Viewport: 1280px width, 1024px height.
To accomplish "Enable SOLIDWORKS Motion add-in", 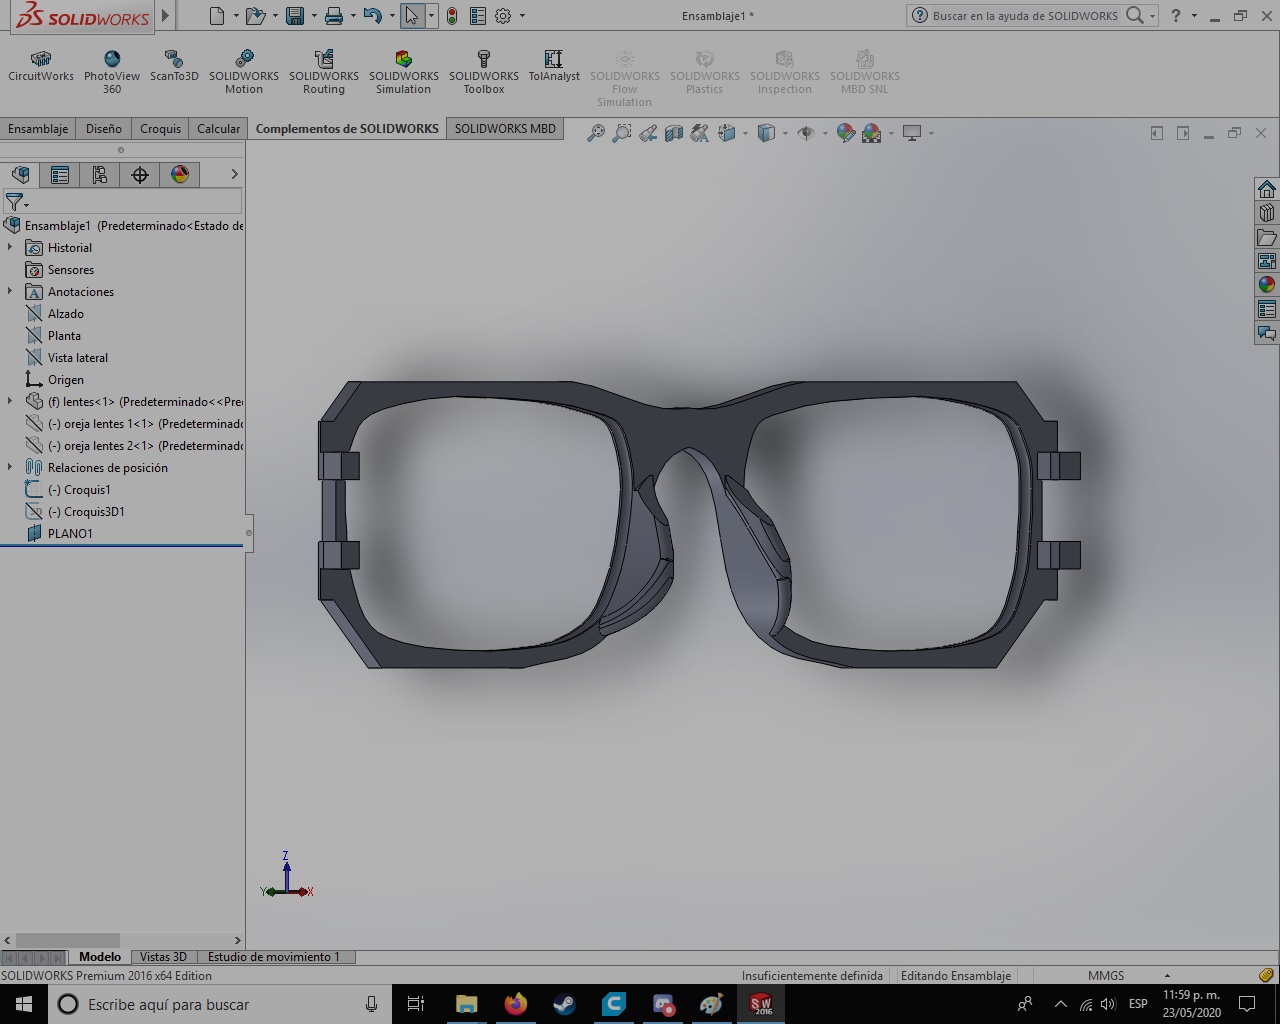I will pyautogui.click(x=244, y=73).
